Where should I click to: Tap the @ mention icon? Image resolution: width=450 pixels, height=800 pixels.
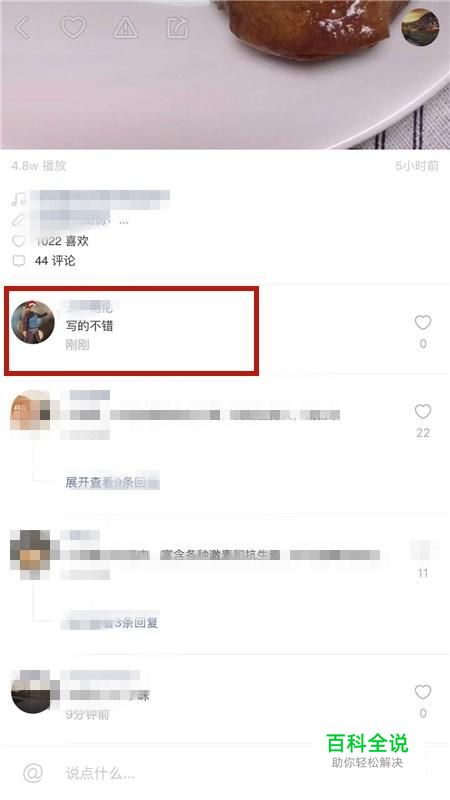(33, 773)
